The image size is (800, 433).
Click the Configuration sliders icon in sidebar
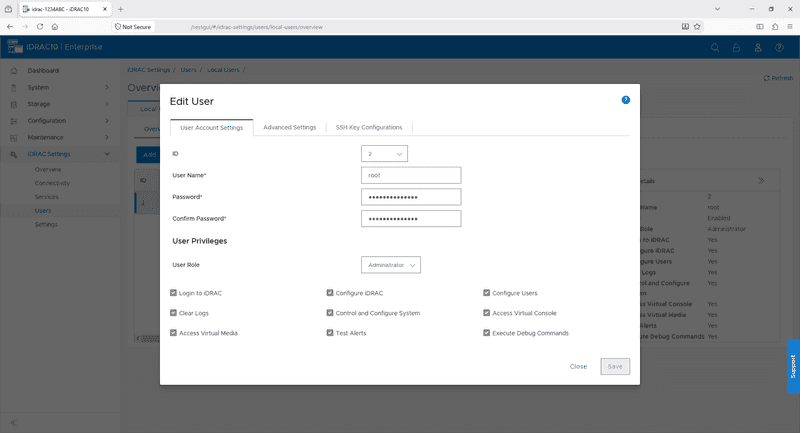coord(14,121)
